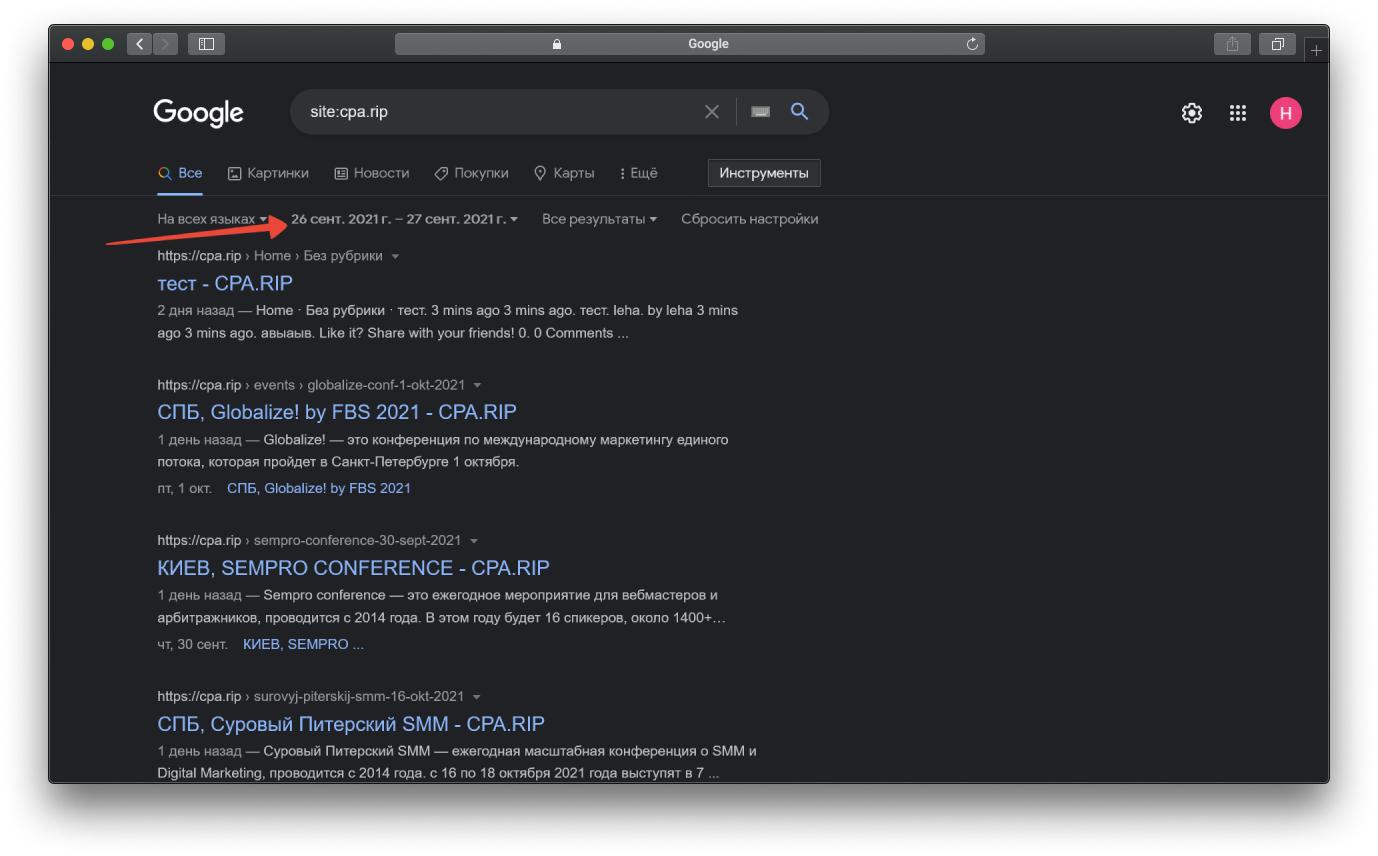Expand the 'Все результаты' dropdown
The height and width of the screenshot is (856, 1378).
click(x=599, y=219)
